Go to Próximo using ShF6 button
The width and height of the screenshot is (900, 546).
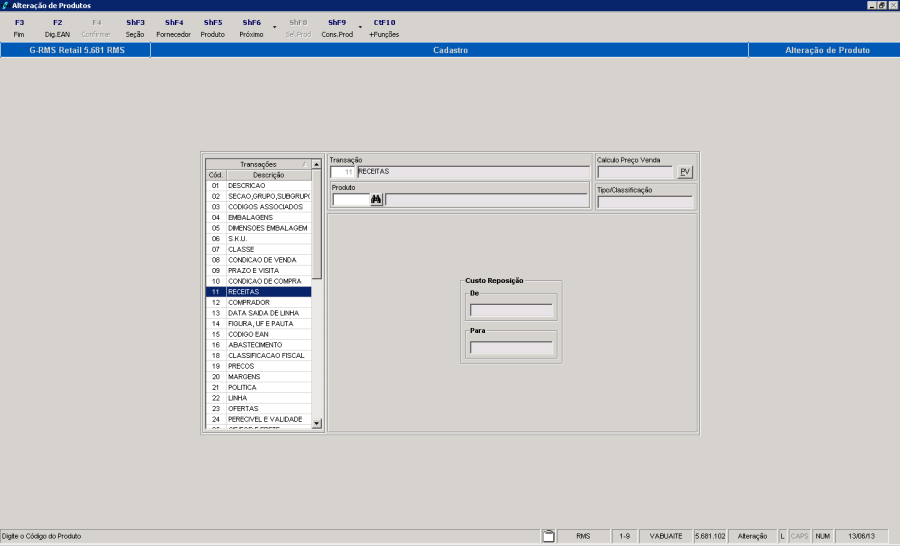[x=251, y=28]
